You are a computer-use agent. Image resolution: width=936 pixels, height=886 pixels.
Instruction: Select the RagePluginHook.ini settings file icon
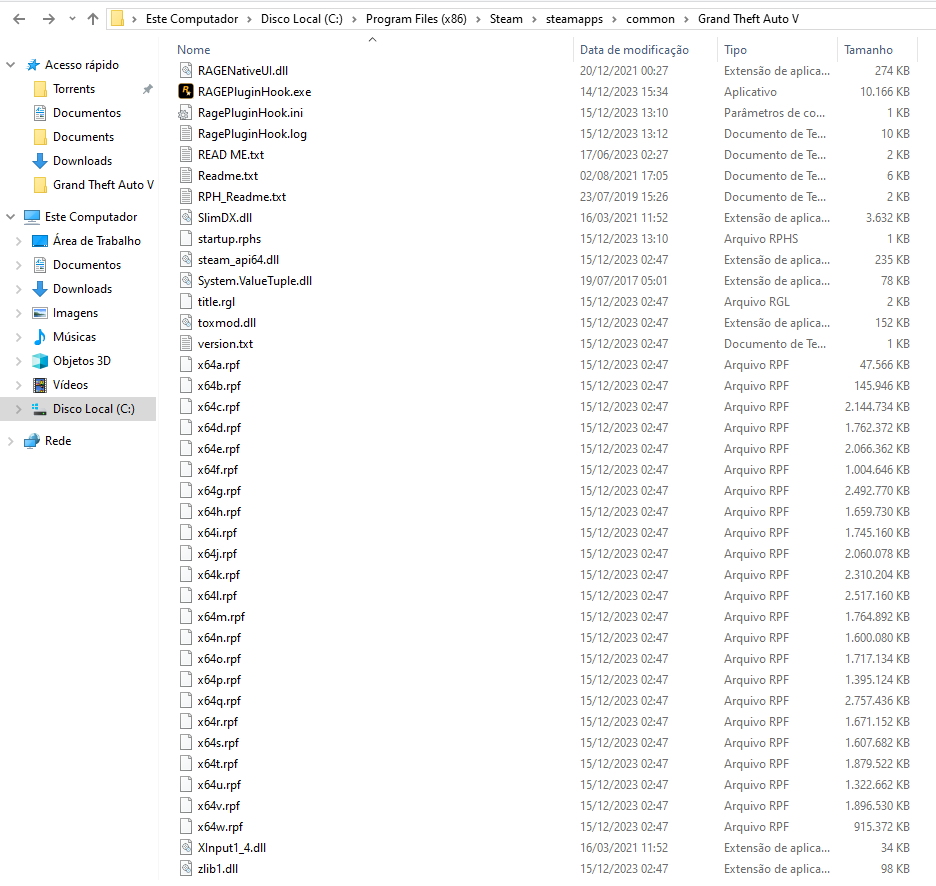[186, 112]
